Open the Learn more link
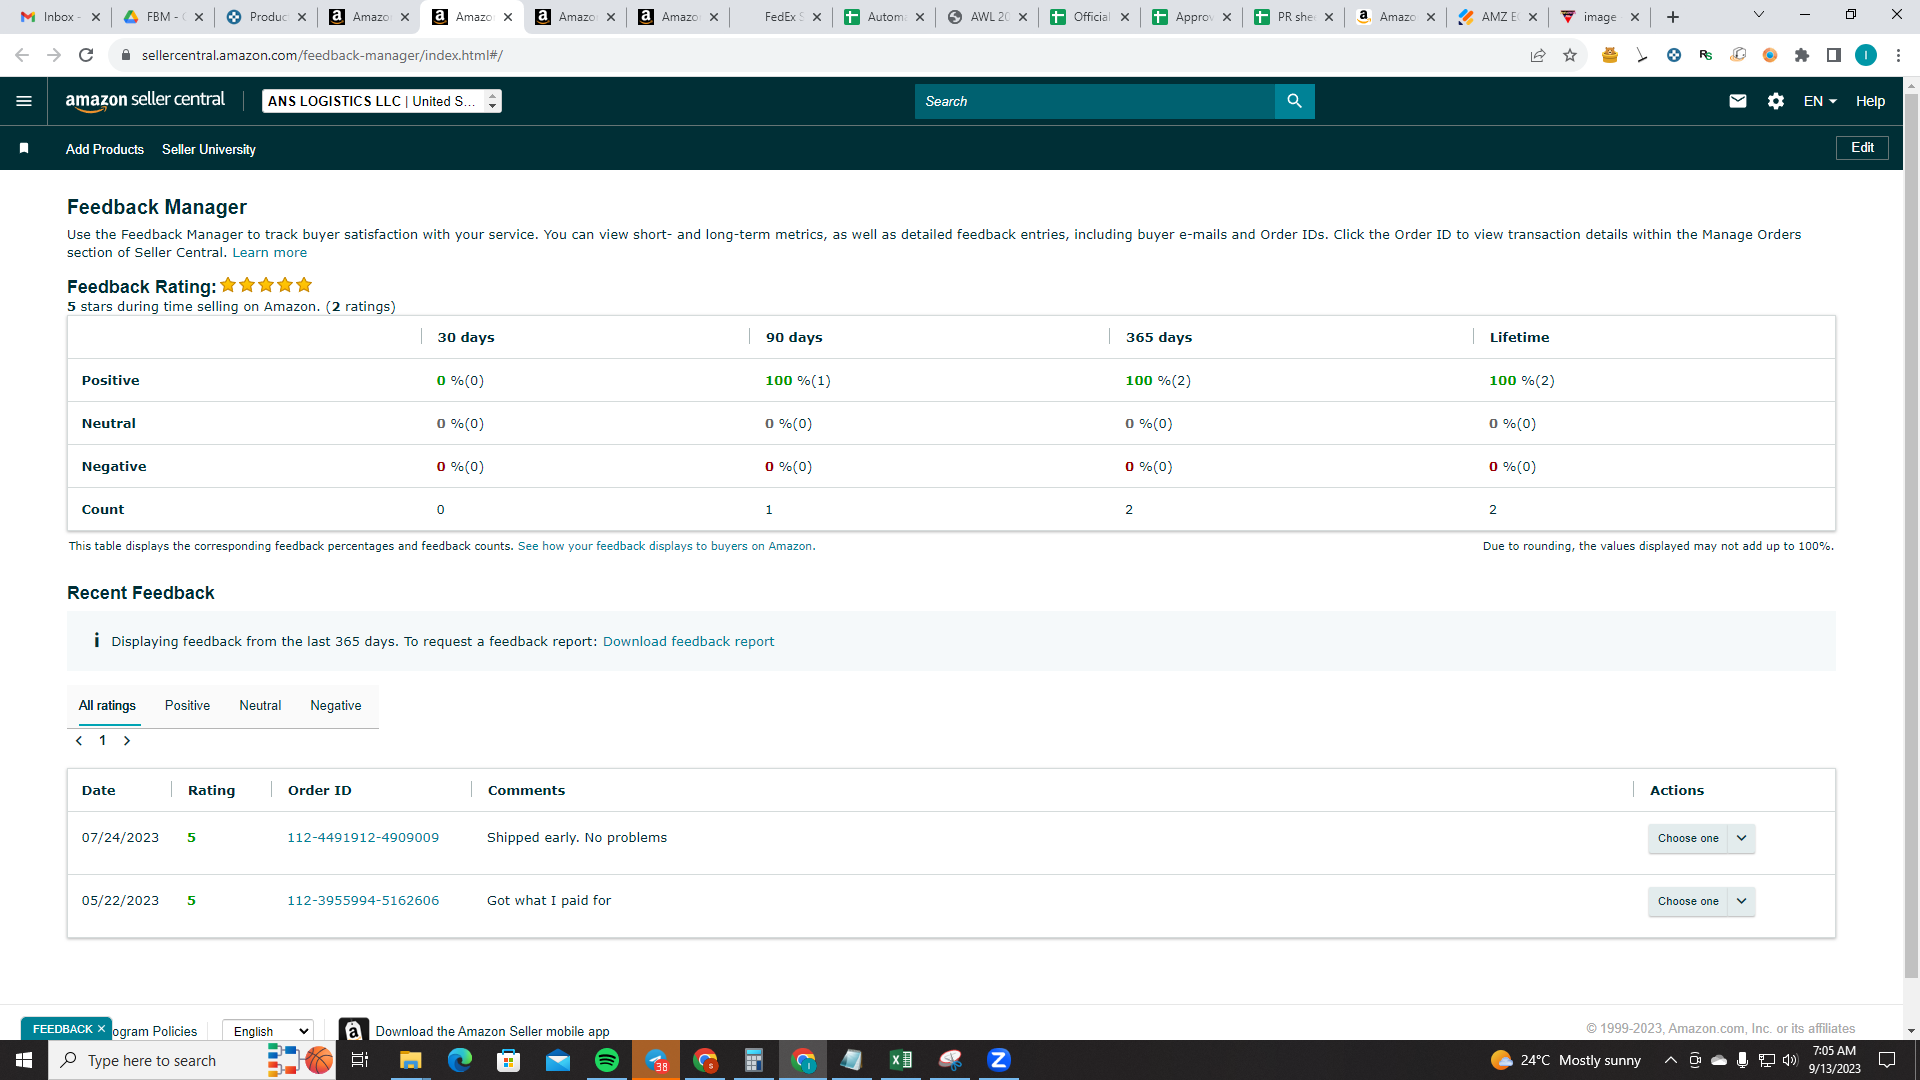Image resolution: width=1920 pixels, height=1080 pixels. click(x=270, y=253)
